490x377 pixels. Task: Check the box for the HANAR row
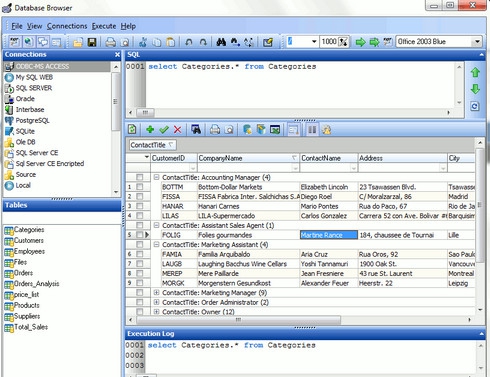coord(140,206)
